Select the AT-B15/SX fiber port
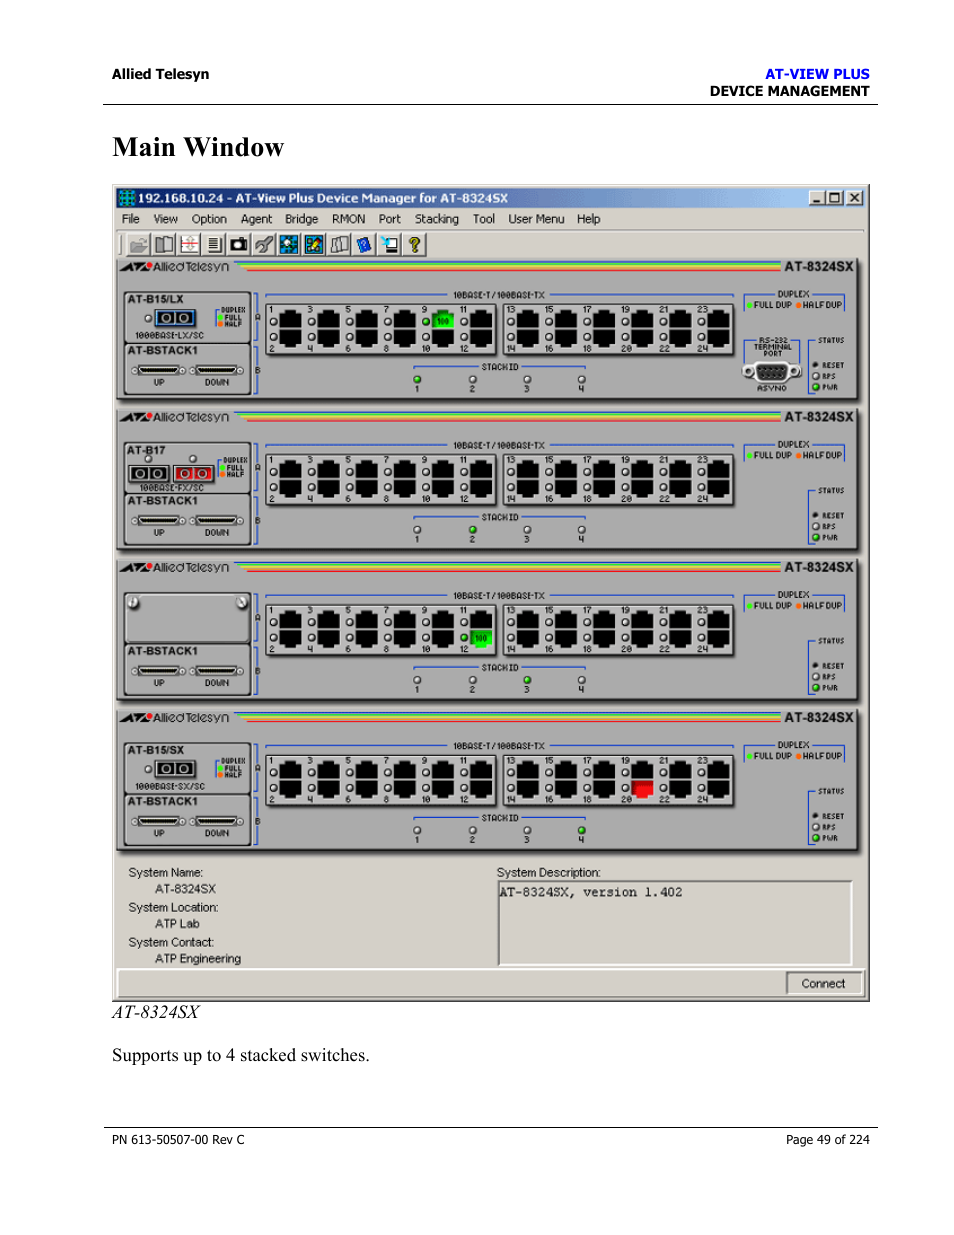The width and height of the screenshot is (954, 1235). [175, 769]
